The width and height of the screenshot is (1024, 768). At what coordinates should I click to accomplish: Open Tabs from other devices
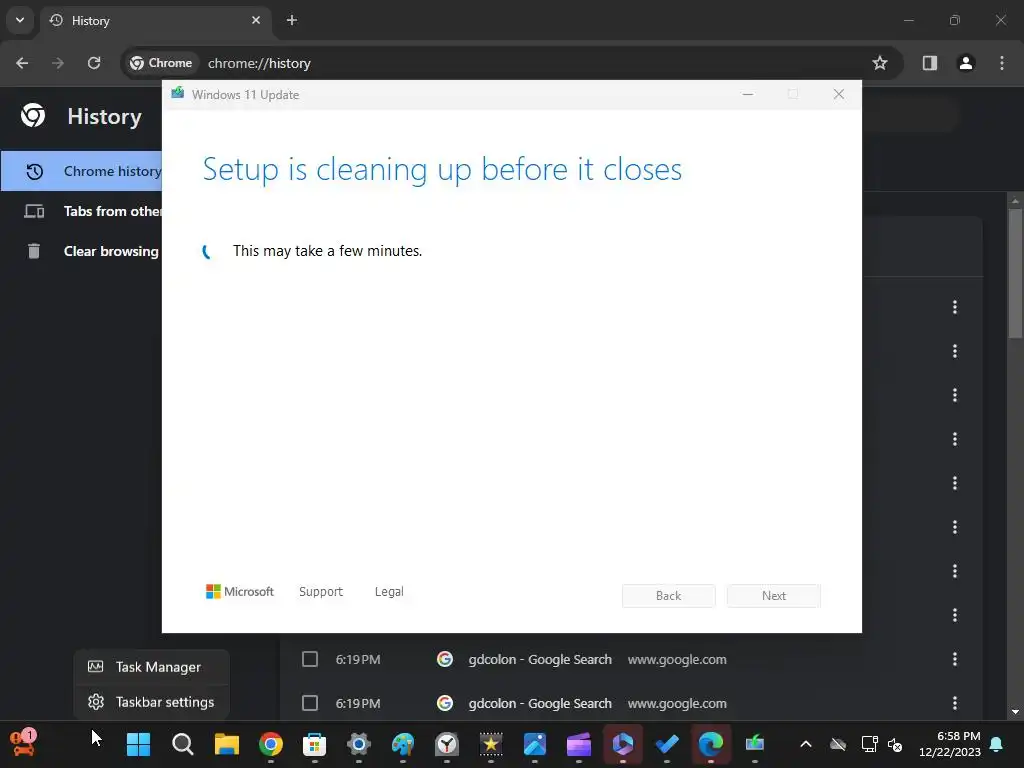82,212
